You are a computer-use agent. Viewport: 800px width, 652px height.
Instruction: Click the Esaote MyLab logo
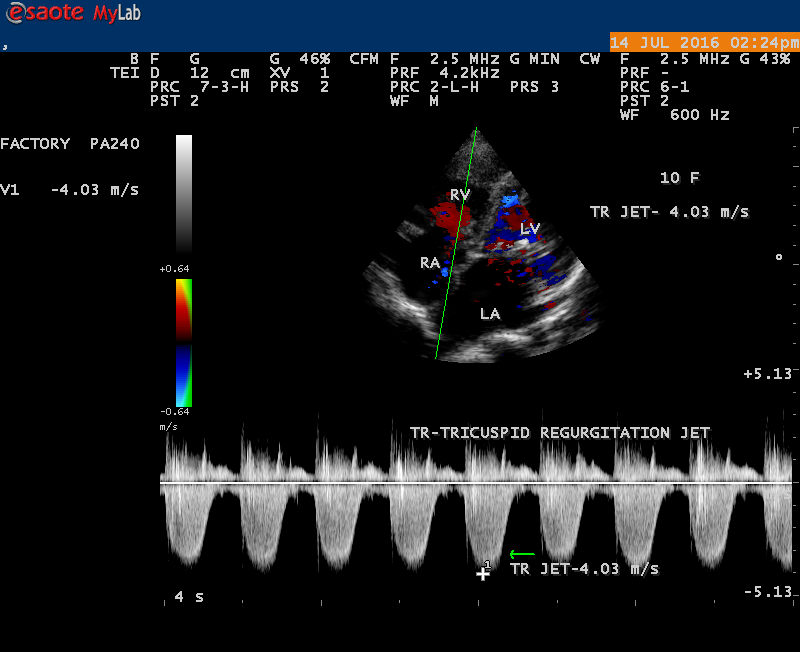[x=70, y=14]
